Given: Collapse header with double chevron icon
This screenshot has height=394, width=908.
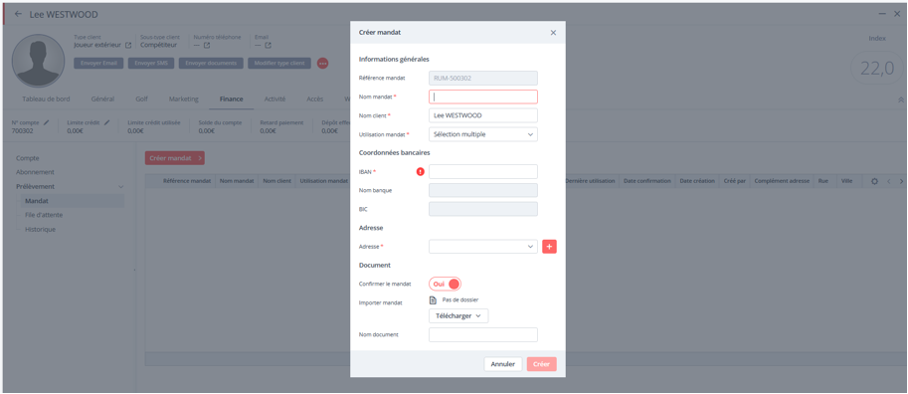Looking at the screenshot, I should (900, 100).
